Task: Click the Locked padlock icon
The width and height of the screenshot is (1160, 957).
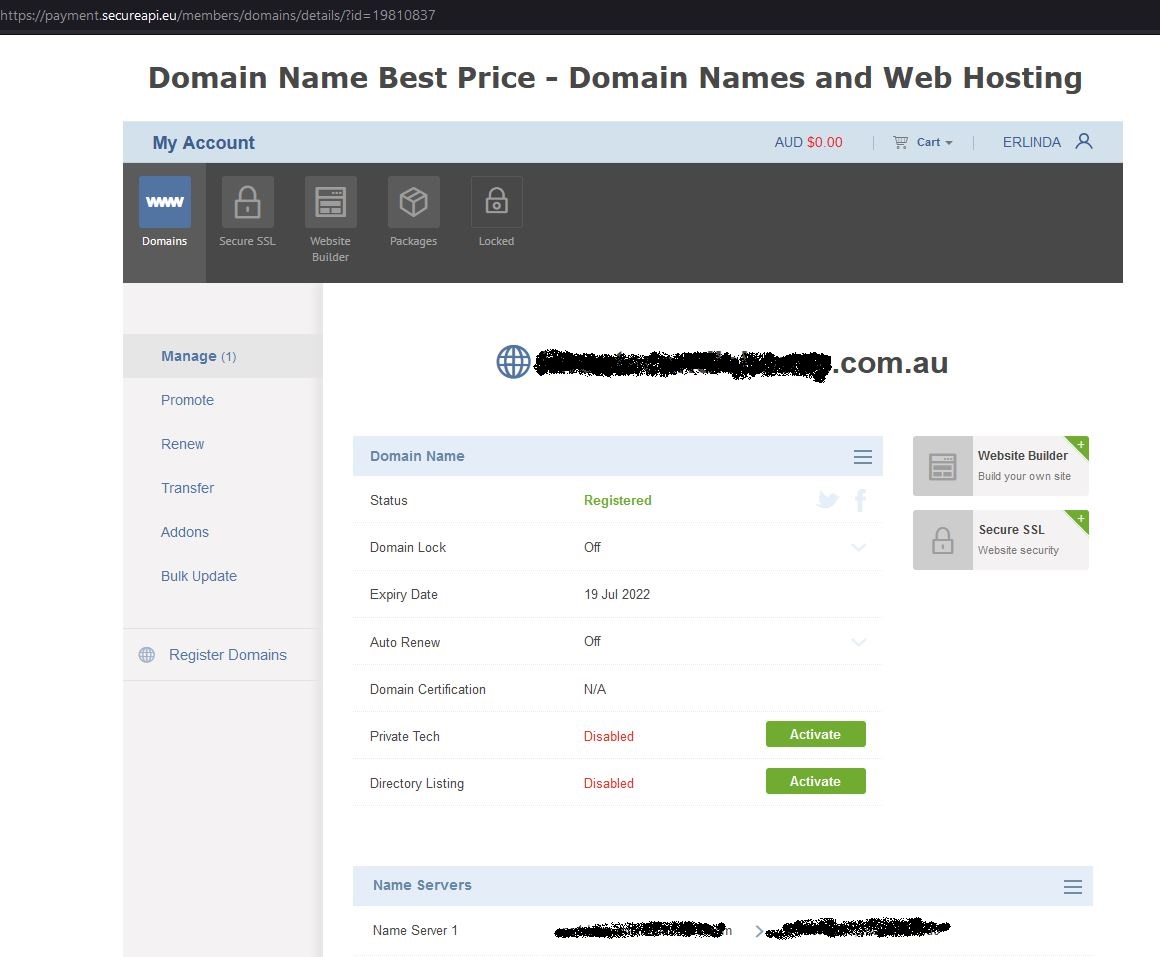Action: pyautogui.click(x=496, y=202)
